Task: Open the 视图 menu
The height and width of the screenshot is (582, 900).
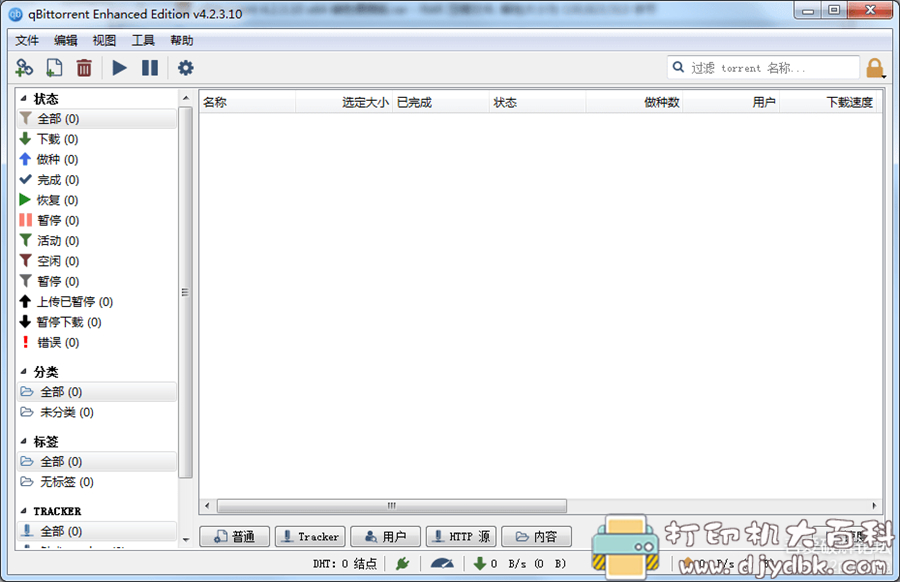Action: 104,41
